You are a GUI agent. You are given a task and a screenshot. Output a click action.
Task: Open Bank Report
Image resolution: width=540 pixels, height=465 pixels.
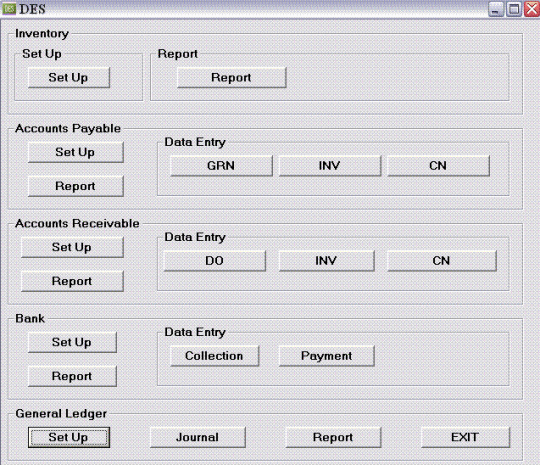coord(72,376)
